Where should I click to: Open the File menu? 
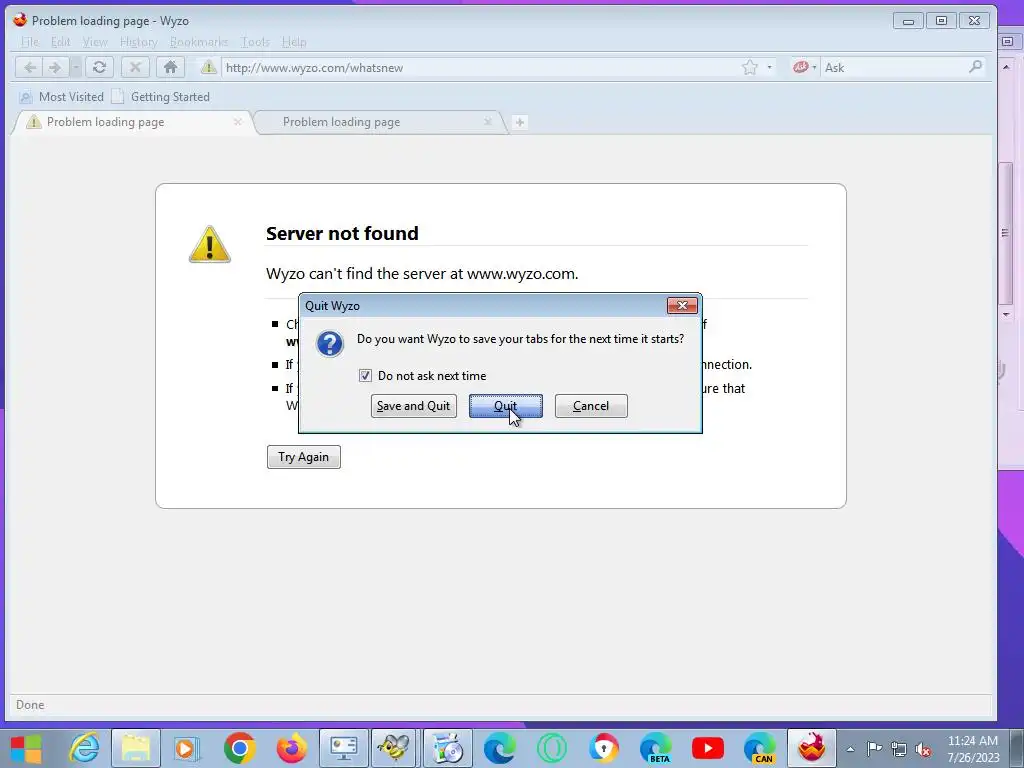[x=29, y=42]
